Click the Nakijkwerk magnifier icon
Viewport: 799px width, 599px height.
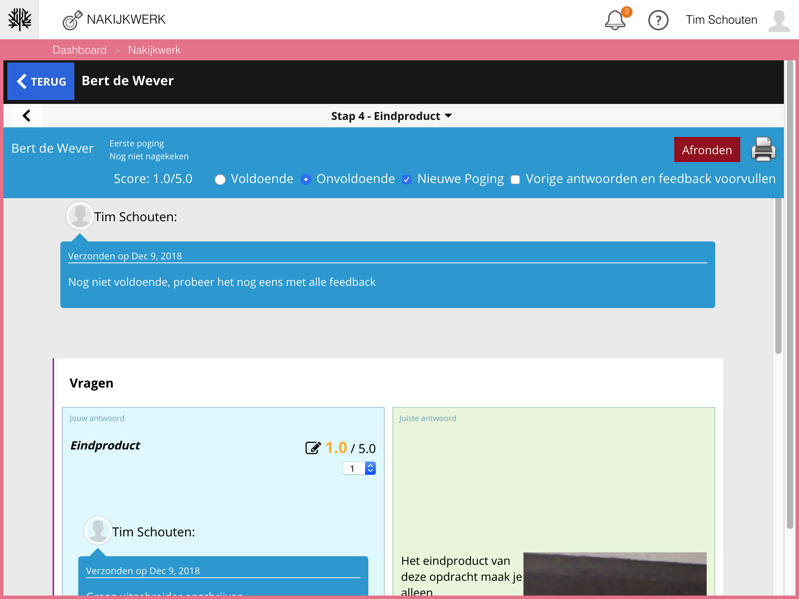tap(72, 20)
